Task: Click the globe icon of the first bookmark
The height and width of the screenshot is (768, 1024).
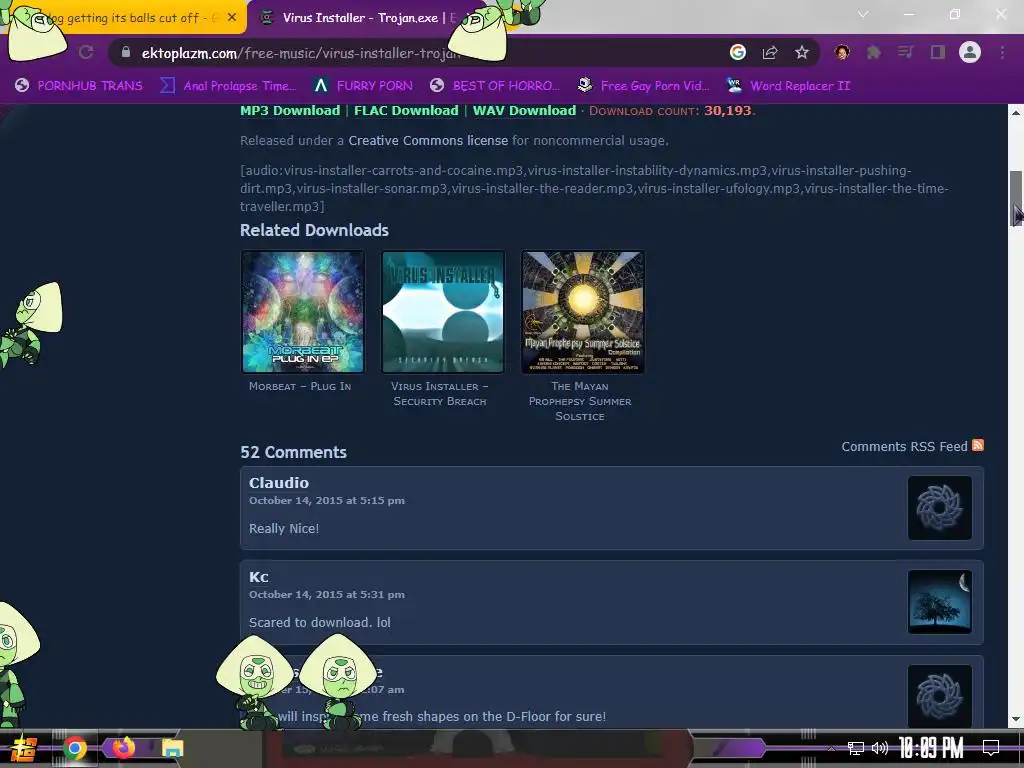Action: coord(22,86)
